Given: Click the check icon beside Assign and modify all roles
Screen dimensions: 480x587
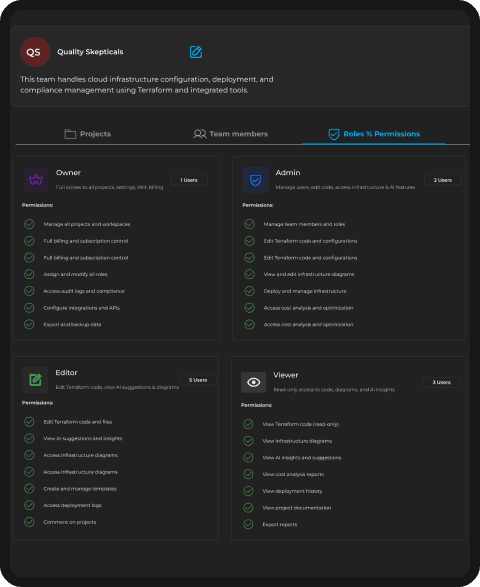Looking at the screenshot, I should click(x=29, y=274).
